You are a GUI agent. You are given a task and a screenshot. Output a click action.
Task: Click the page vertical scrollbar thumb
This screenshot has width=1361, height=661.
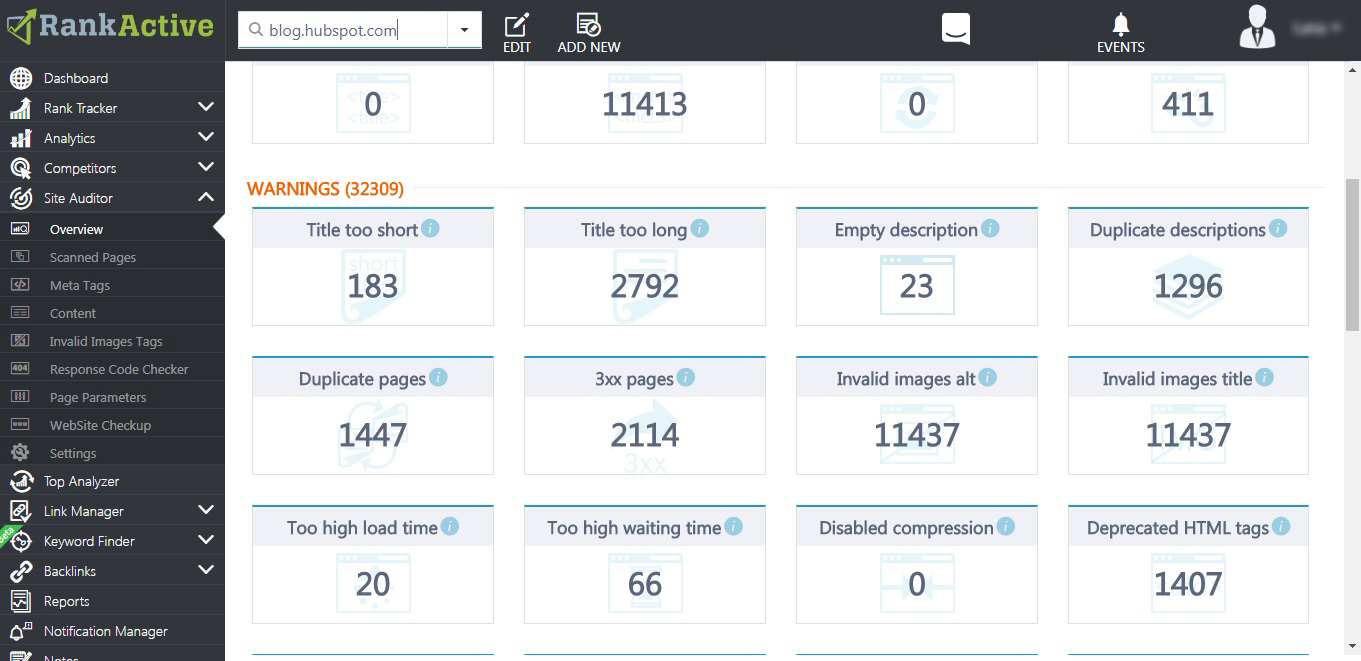pyautogui.click(x=1353, y=255)
